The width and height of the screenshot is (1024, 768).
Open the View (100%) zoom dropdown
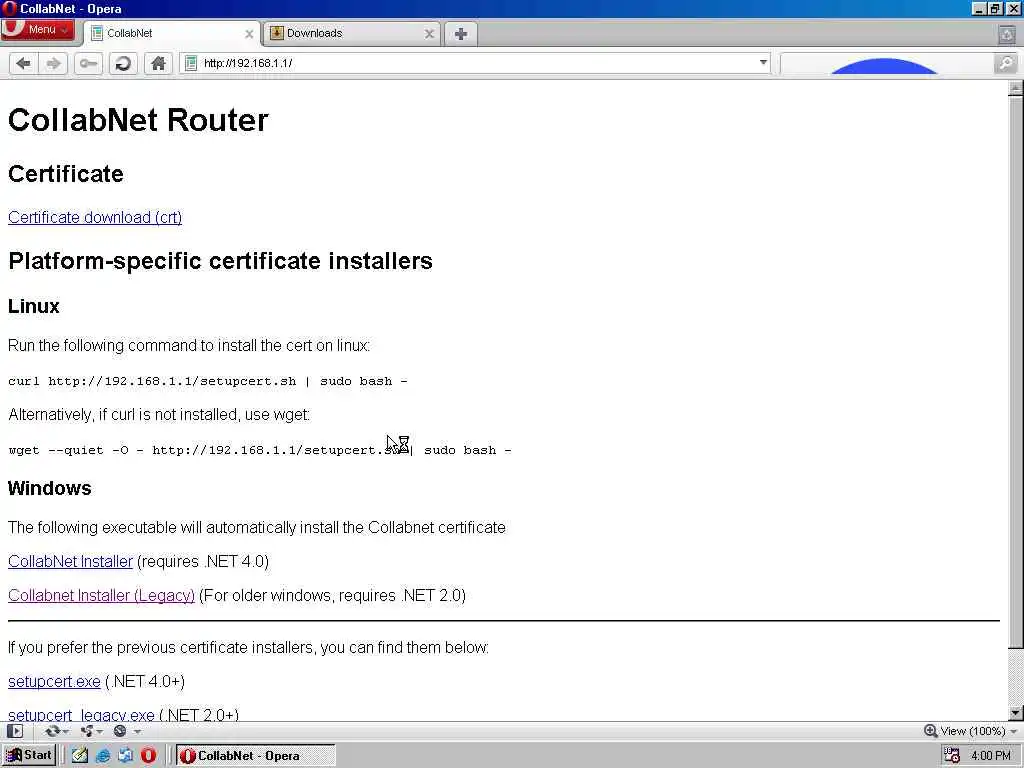click(x=978, y=731)
